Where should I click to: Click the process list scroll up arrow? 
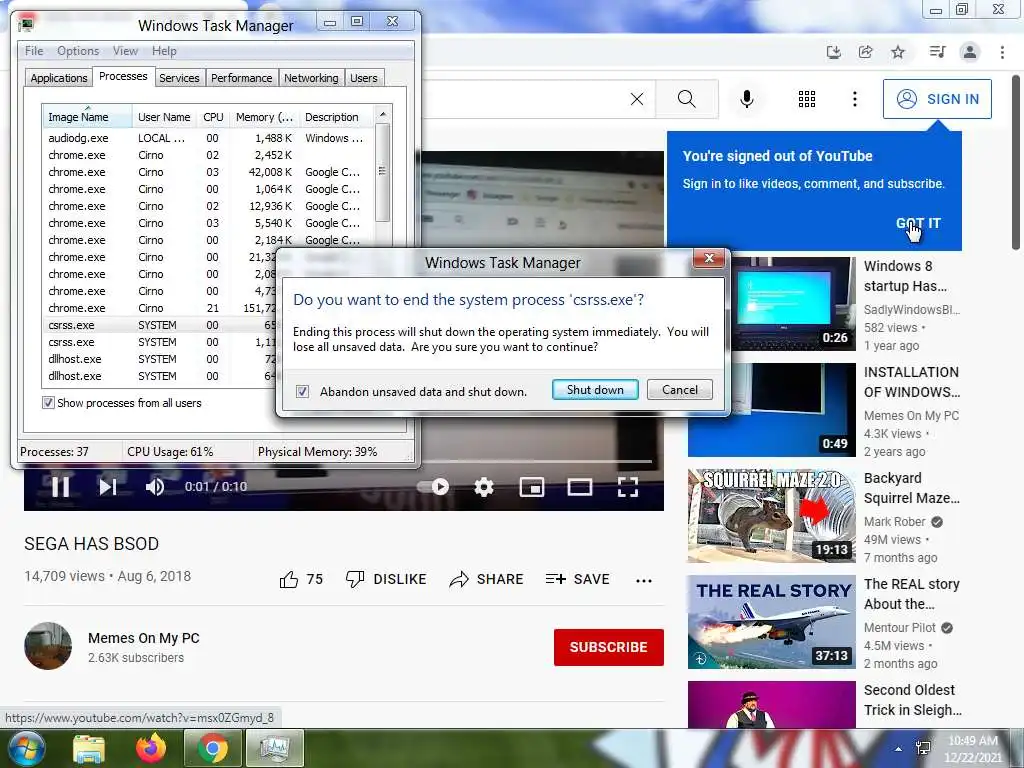383,114
